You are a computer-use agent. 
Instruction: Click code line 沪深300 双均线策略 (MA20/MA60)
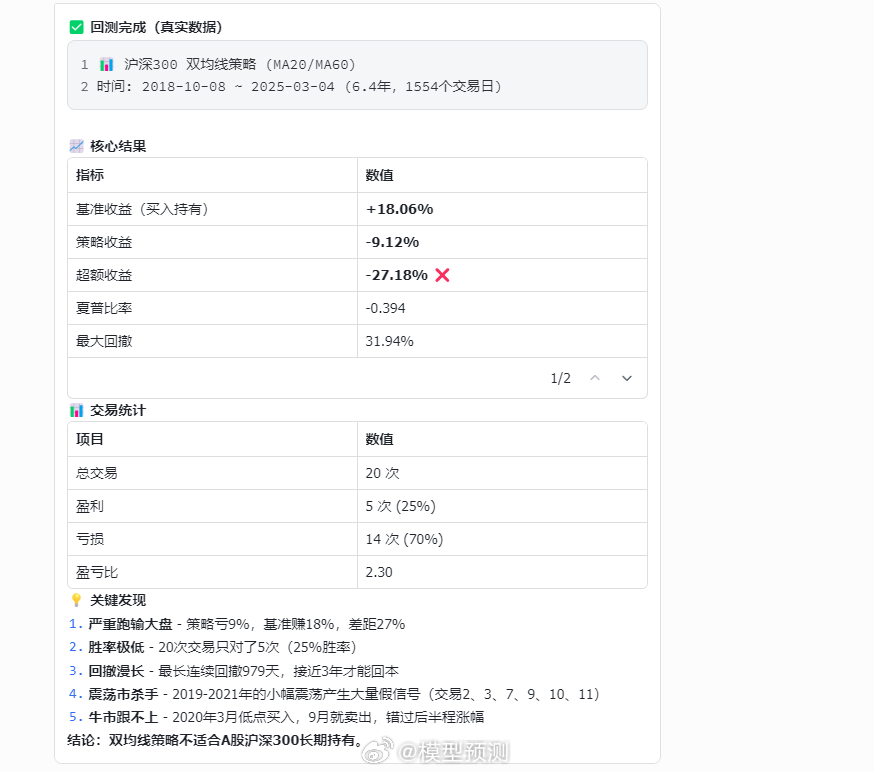click(x=240, y=65)
